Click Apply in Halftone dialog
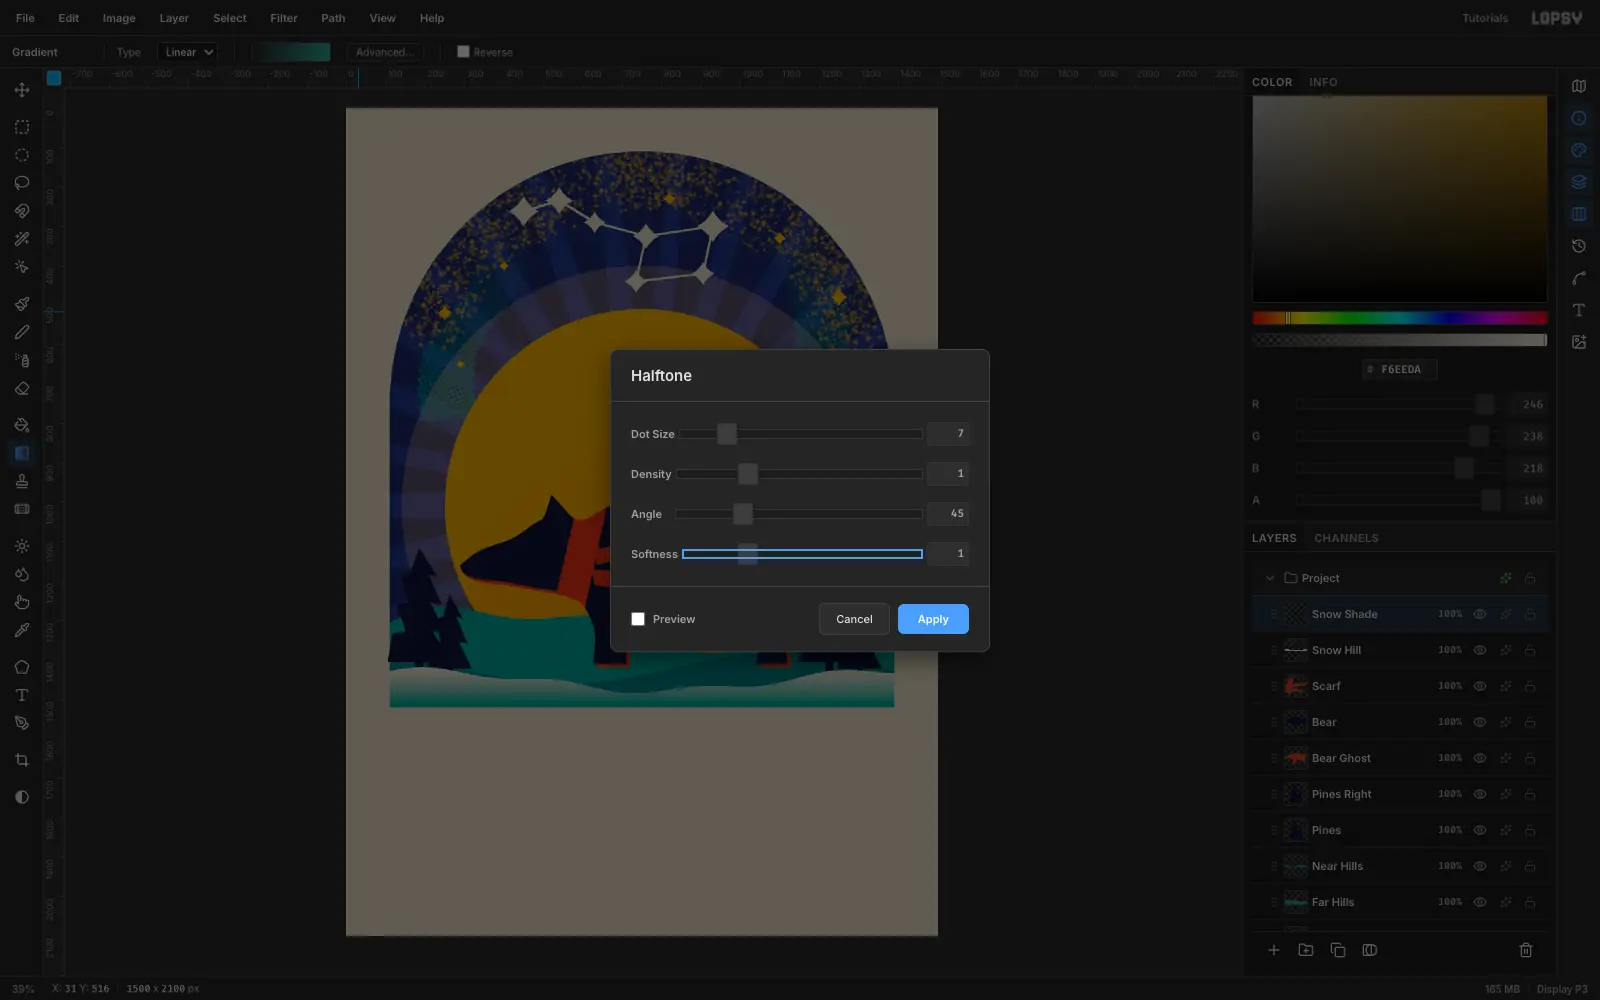The image size is (1600, 1000). (933, 619)
